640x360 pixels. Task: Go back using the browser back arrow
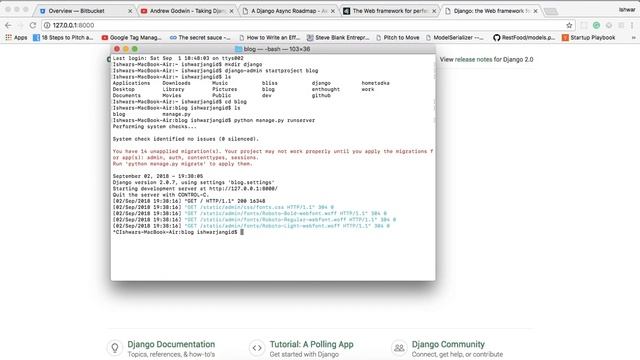pyautogui.click(x=8, y=25)
